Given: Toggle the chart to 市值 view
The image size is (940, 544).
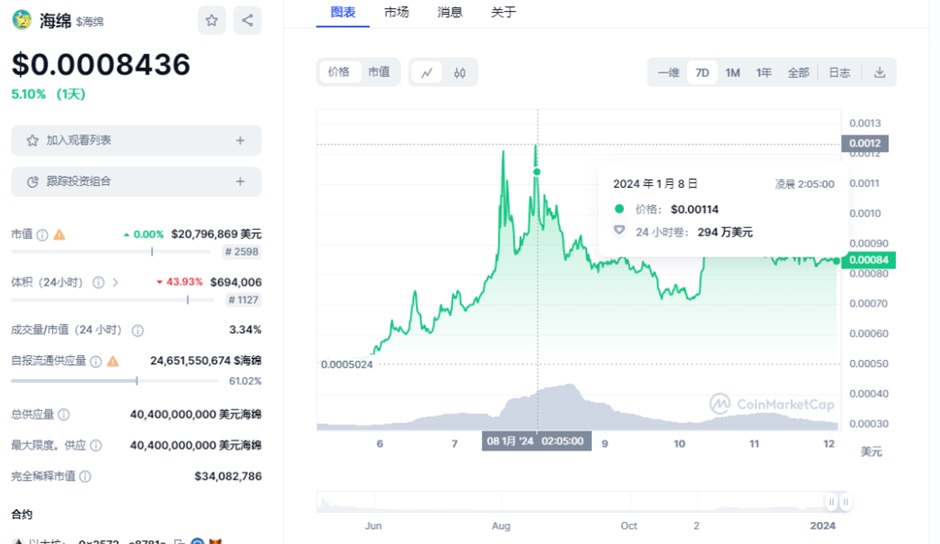Looking at the screenshot, I should [x=379, y=72].
